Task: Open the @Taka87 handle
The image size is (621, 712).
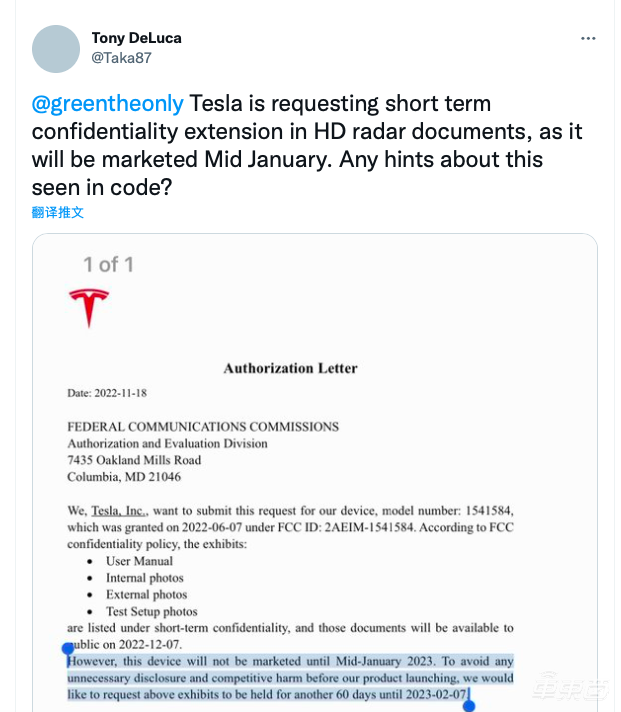Action: click(121, 58)
